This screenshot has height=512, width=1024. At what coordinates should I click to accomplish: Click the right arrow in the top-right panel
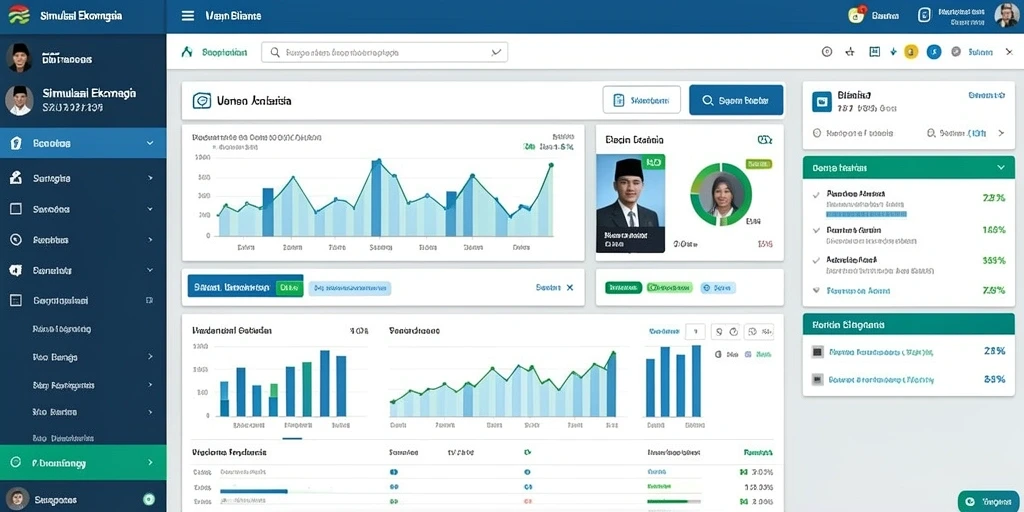click(x=1001, y=133)
